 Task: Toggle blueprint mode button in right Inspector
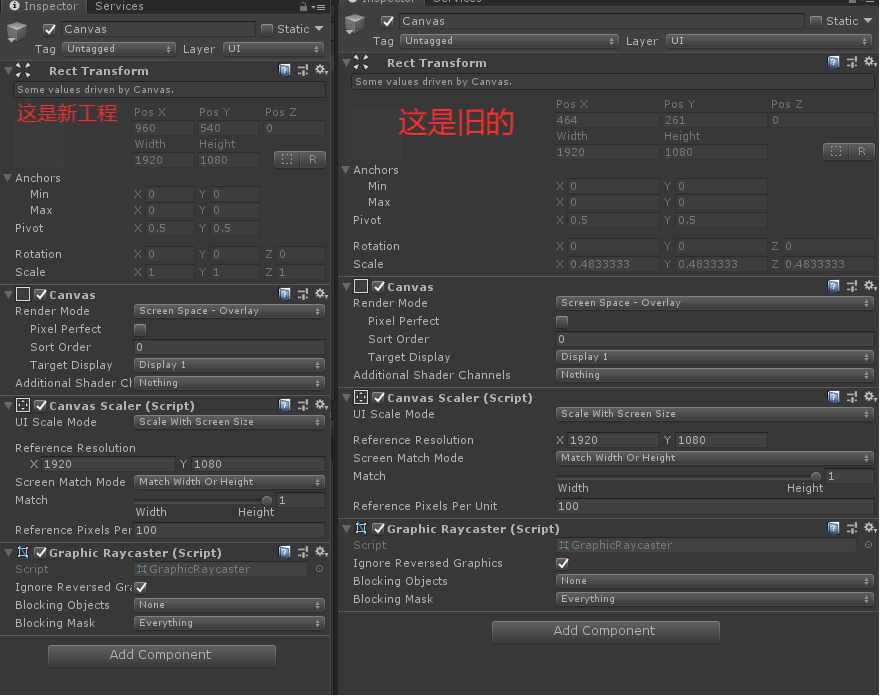point(836,152)
